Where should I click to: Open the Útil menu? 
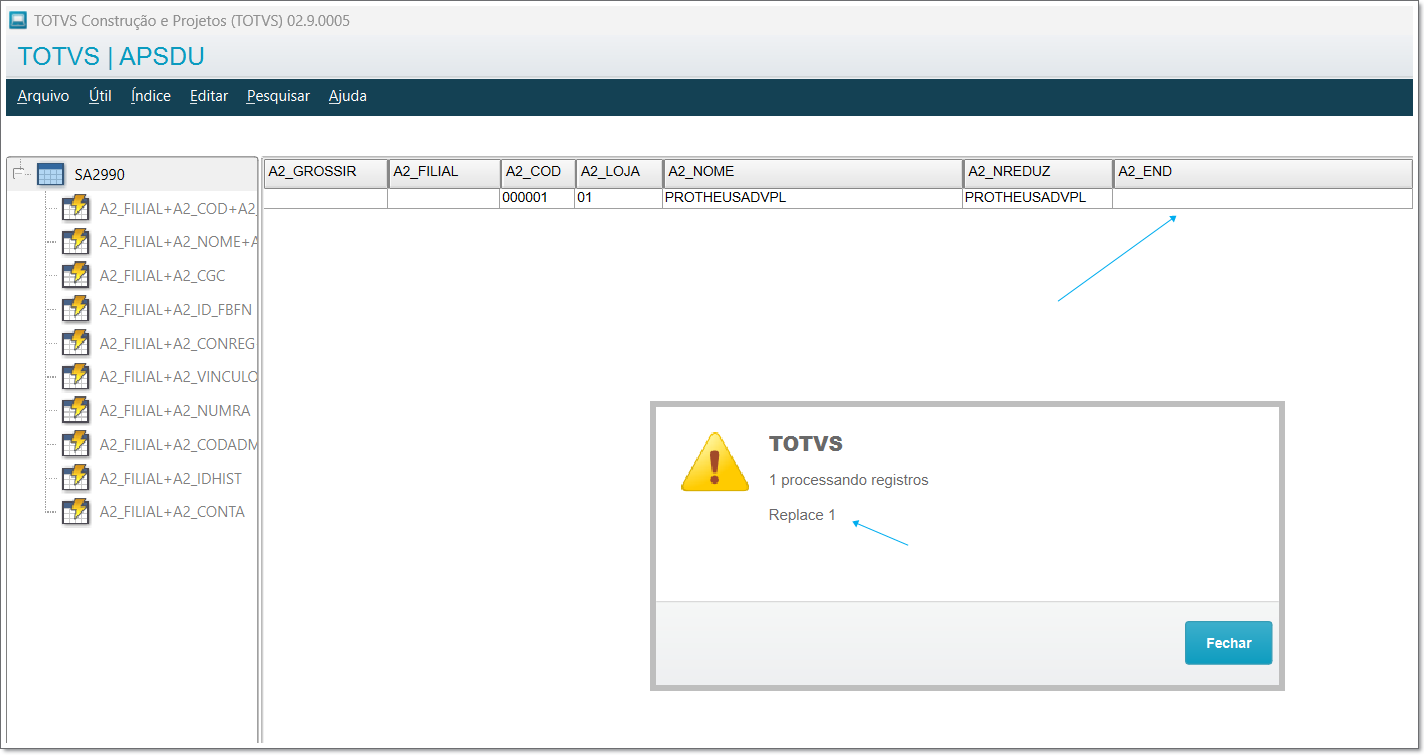click(100, 96)
